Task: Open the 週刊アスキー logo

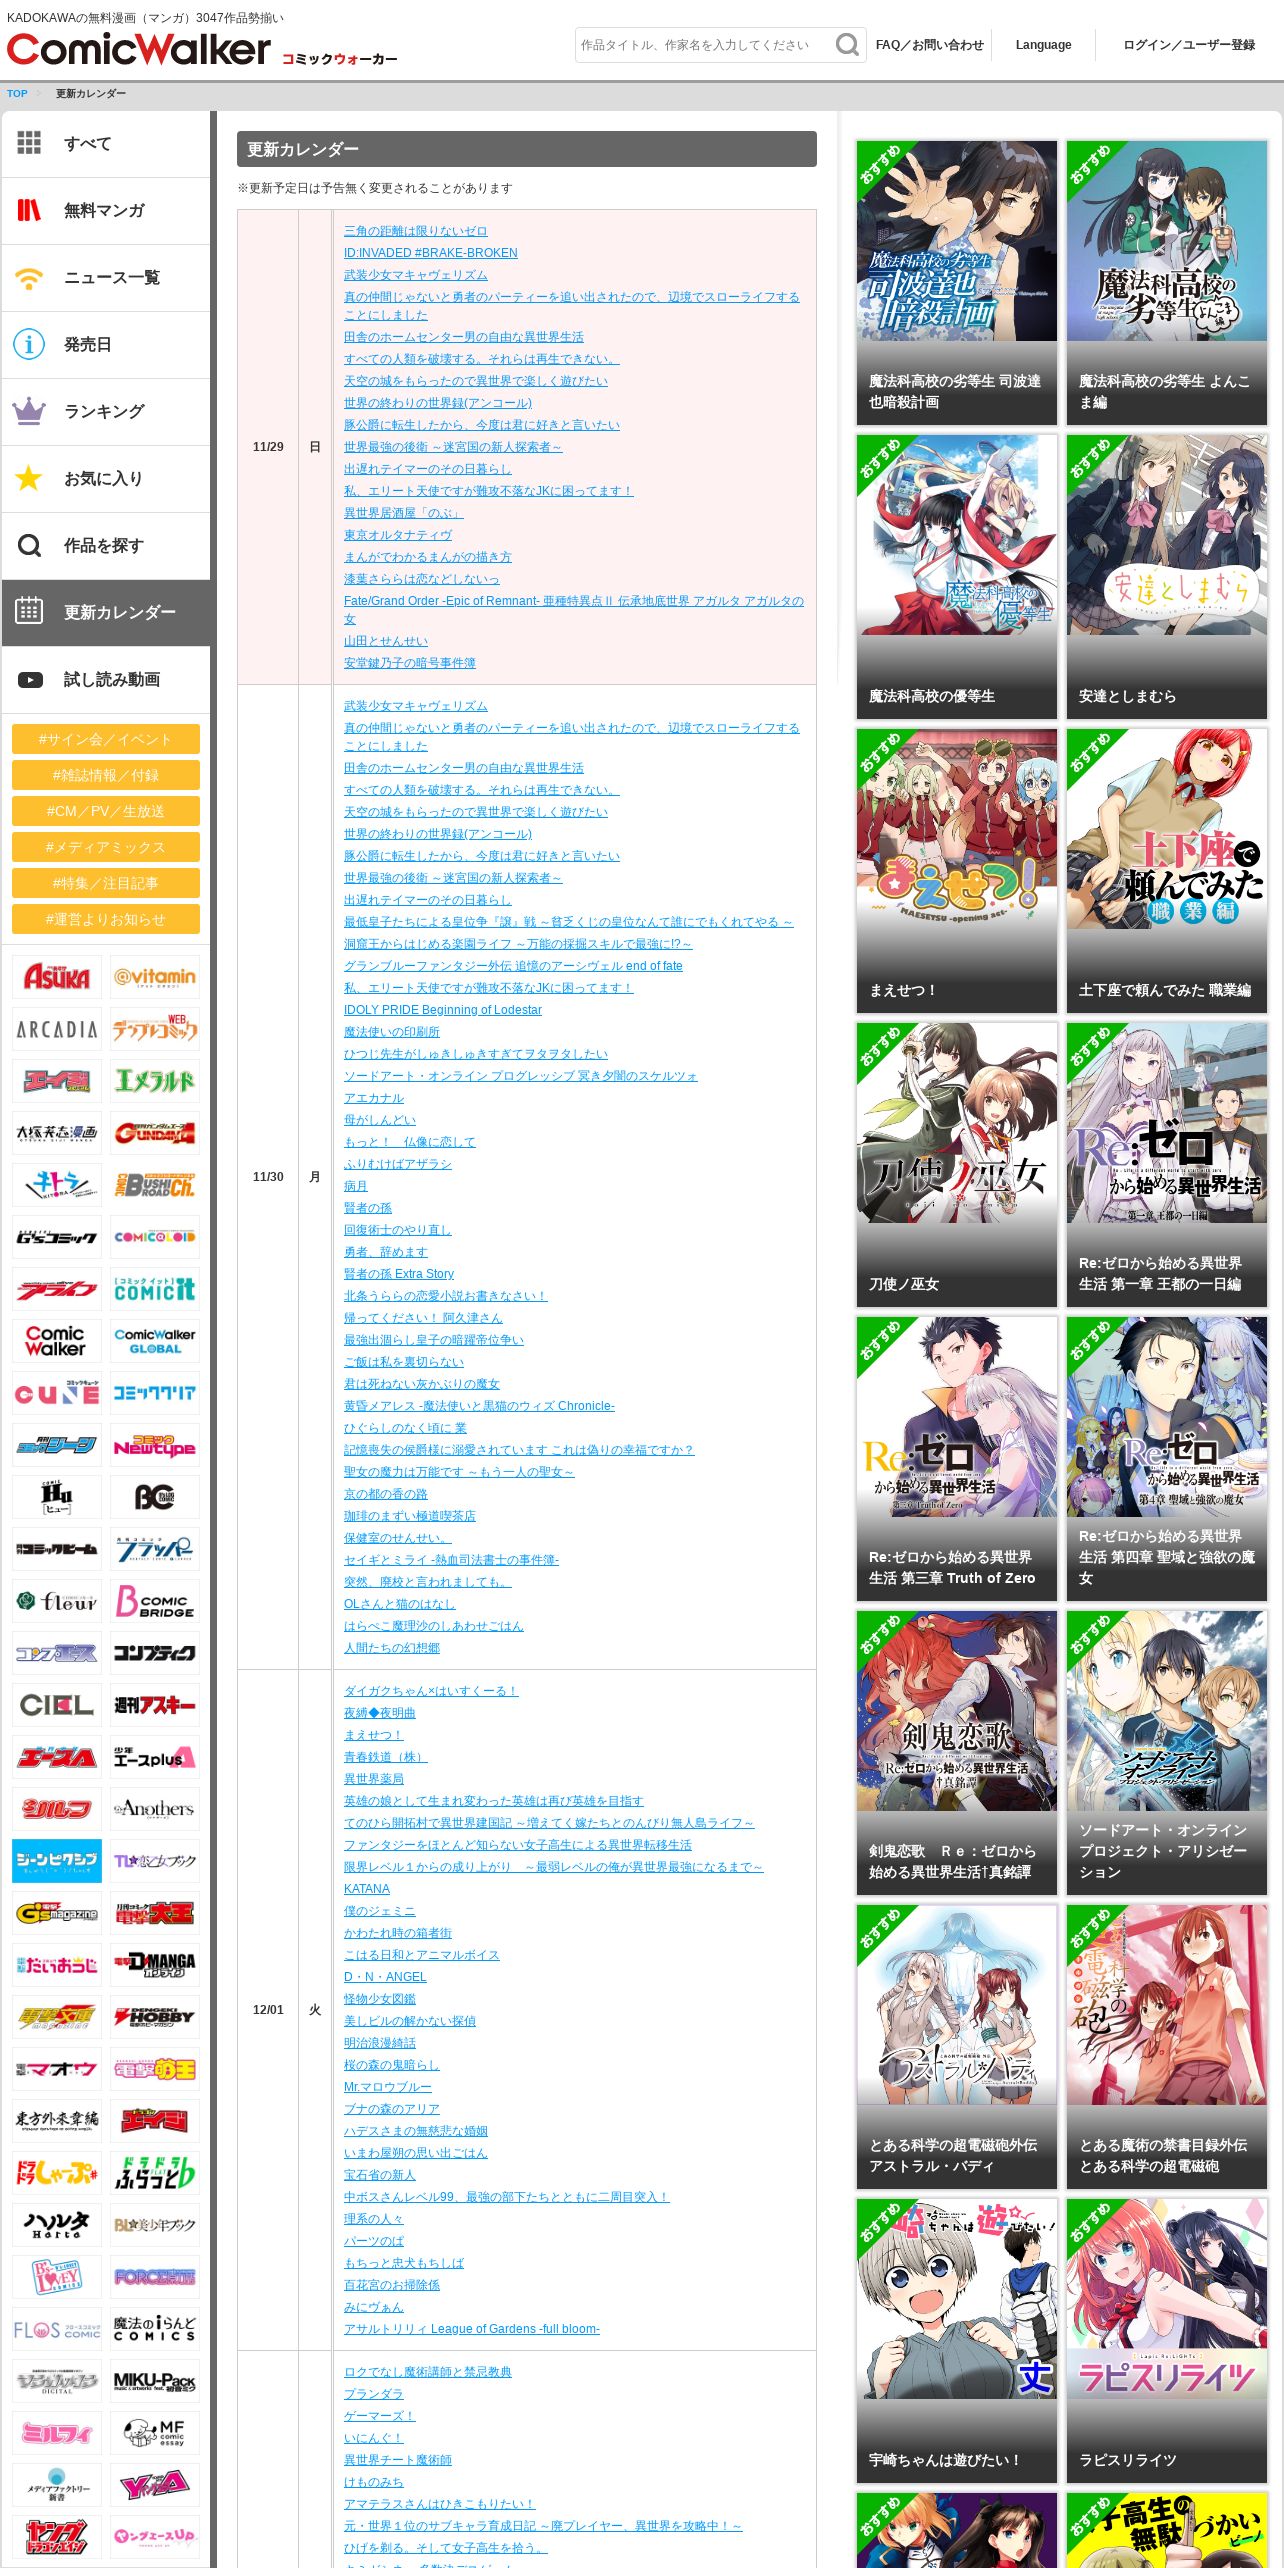Action: (154, 1705)
